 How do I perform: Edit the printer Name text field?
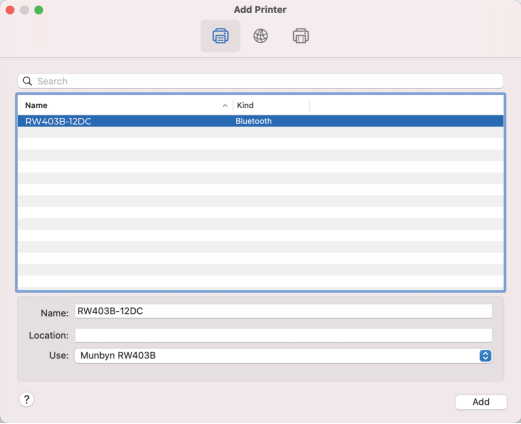pyautogui.click(x=283, y=311)
